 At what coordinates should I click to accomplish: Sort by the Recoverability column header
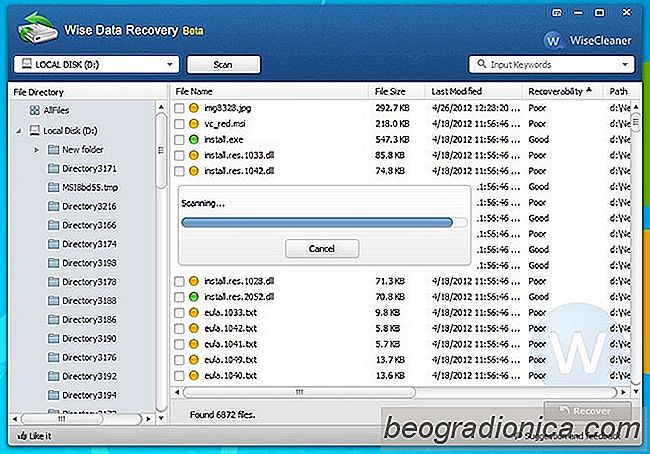(x=560, y=92)
